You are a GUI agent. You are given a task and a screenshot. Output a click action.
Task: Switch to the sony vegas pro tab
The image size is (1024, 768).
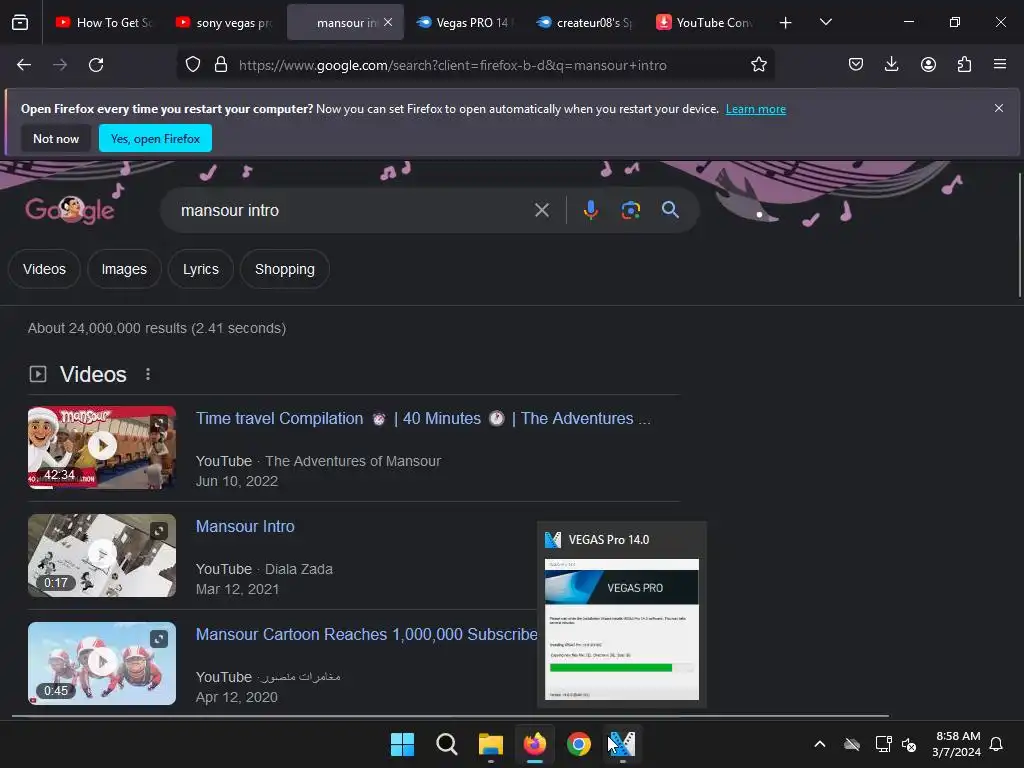[x=224, y=22]
